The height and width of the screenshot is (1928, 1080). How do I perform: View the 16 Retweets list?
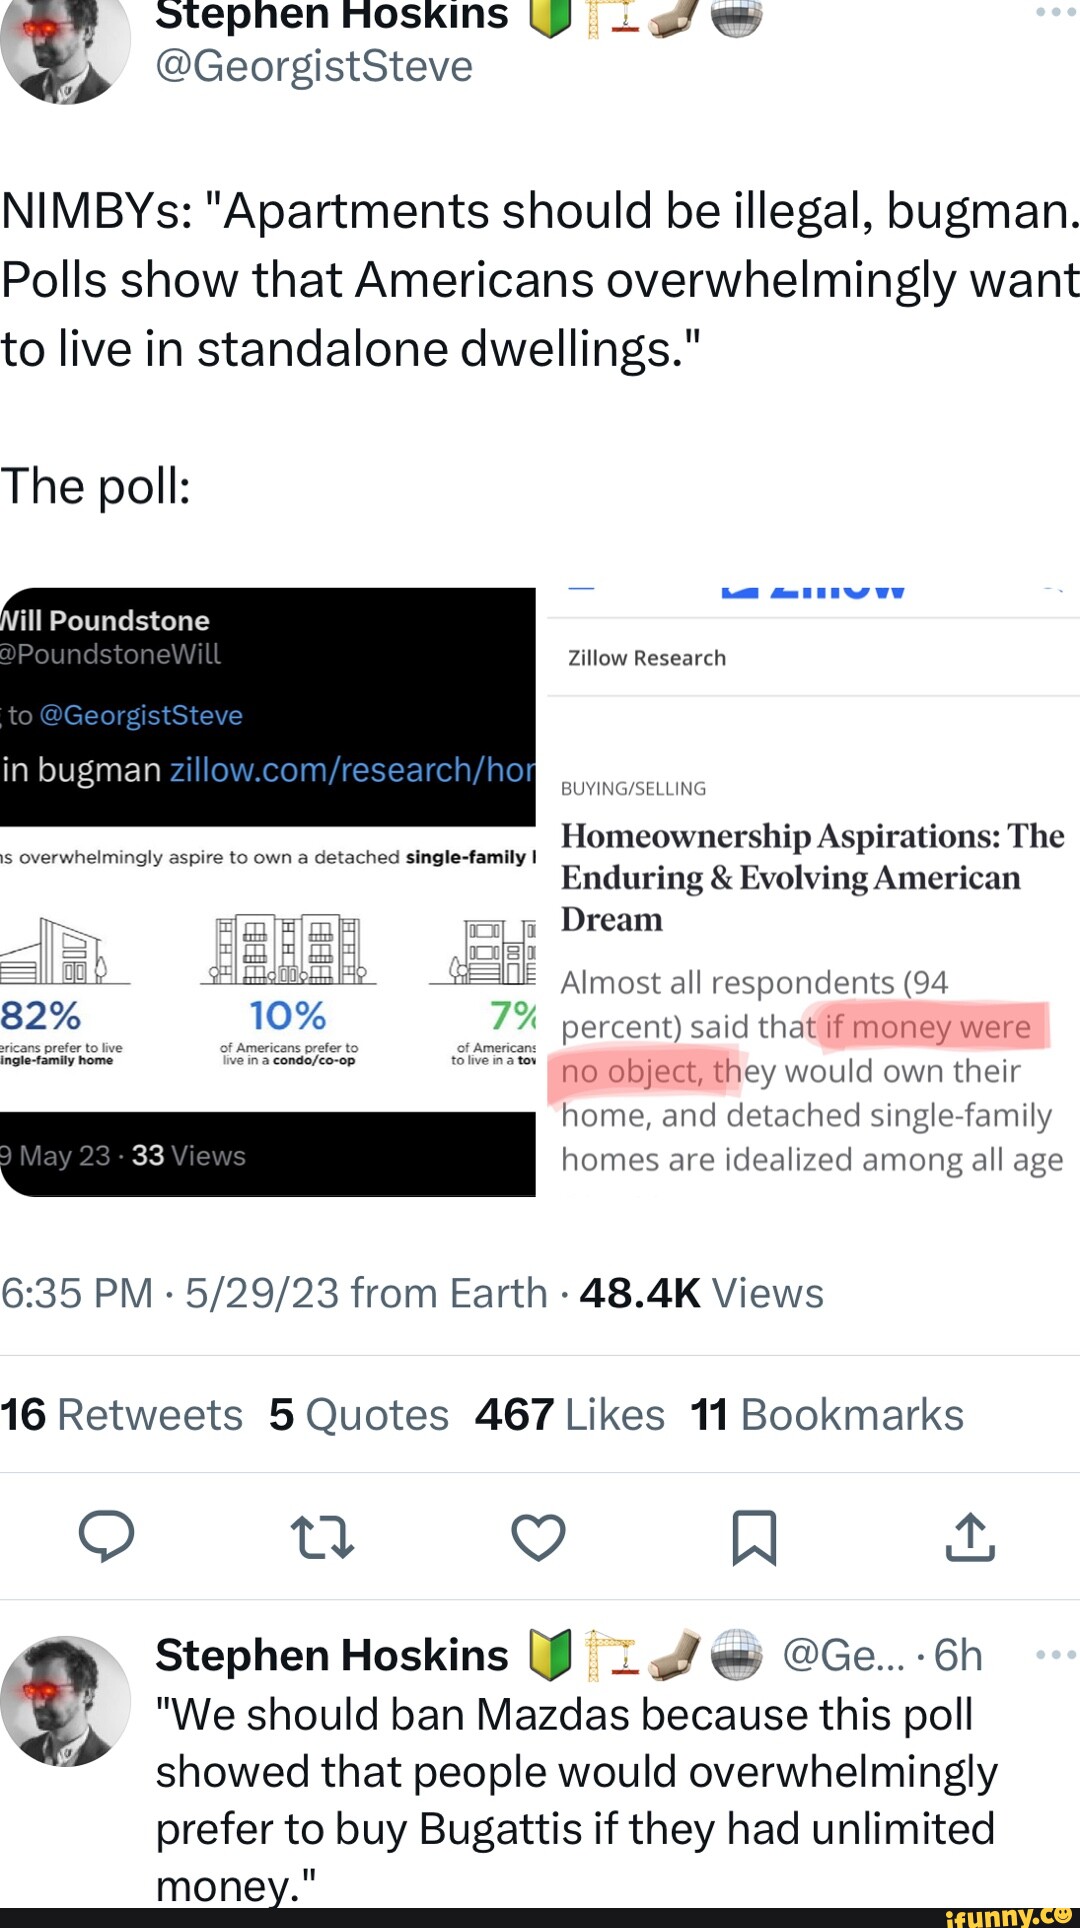coord(121,1415)
